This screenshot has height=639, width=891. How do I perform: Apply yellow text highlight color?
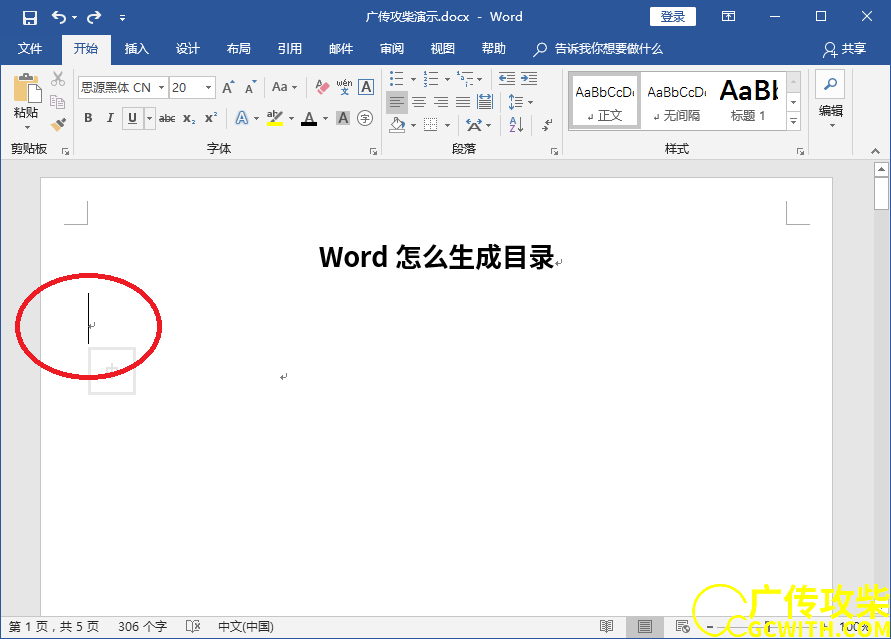(x=275, y=118)
